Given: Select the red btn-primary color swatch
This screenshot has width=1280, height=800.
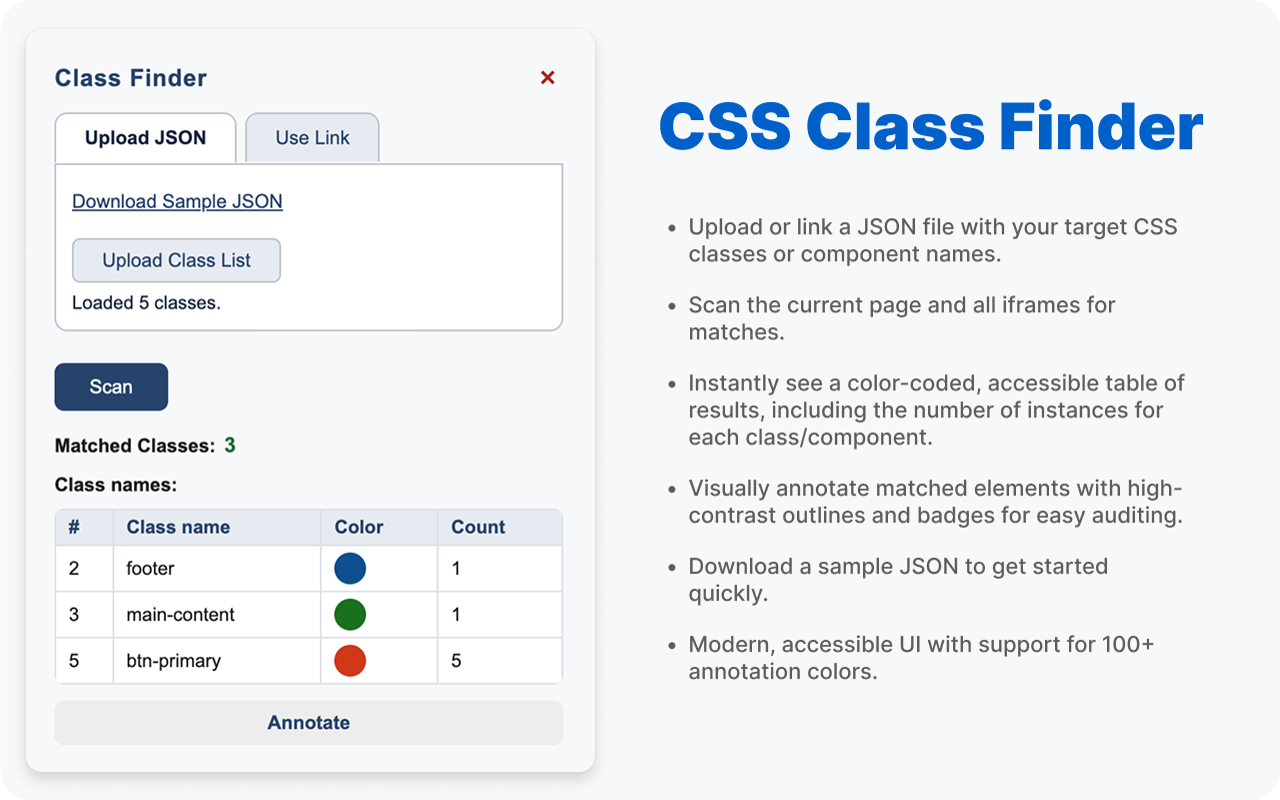Looking at the screenshot, I should pyautogui.click(x=350, y=660).
